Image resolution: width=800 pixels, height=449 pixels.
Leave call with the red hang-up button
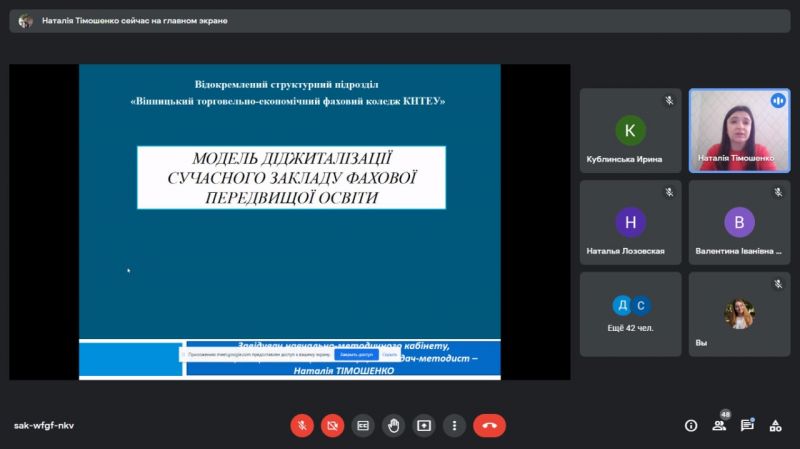[x=489, y=426]
